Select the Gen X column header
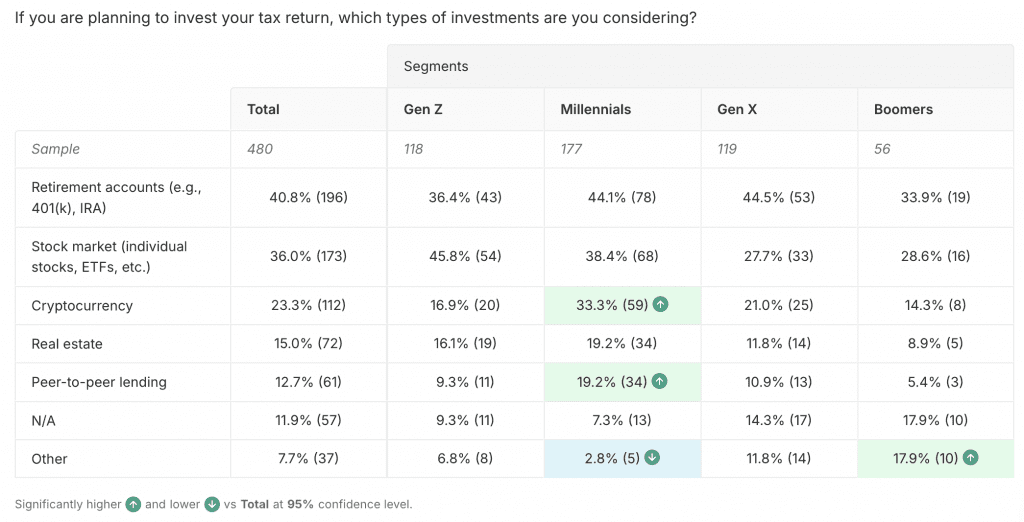 pos(737,109)
